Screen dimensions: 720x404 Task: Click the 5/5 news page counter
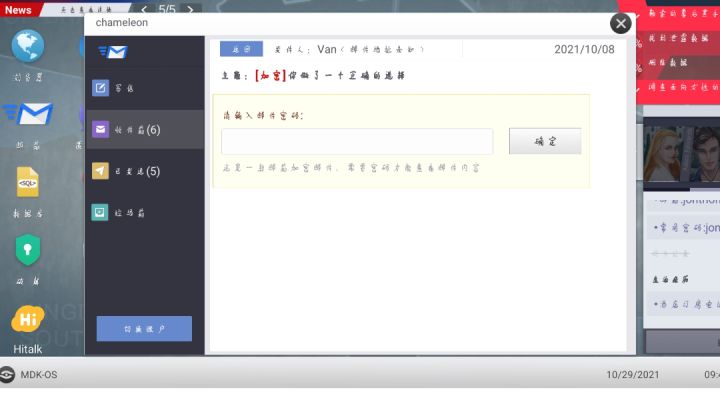167,9
